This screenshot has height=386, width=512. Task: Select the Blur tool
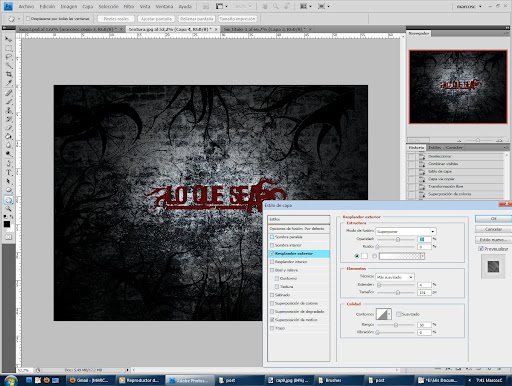point(8,145)
